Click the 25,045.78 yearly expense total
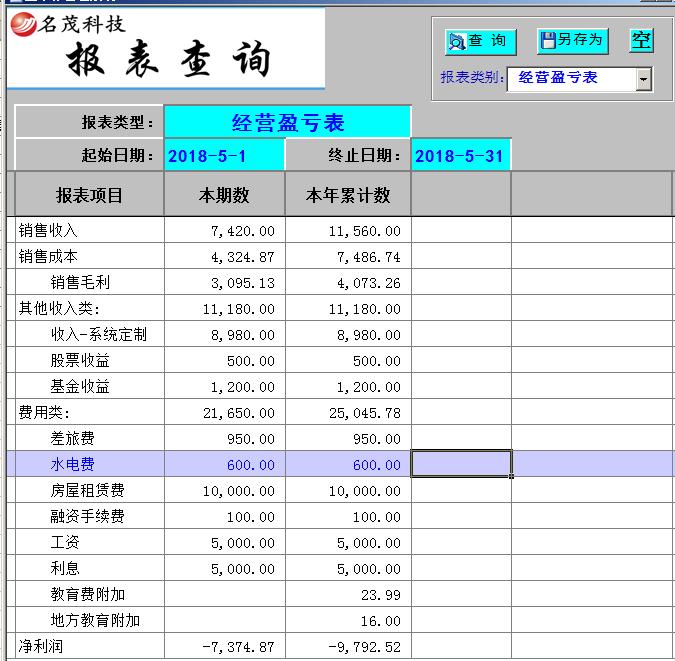The image size is (675, 661). click(365, 413)
